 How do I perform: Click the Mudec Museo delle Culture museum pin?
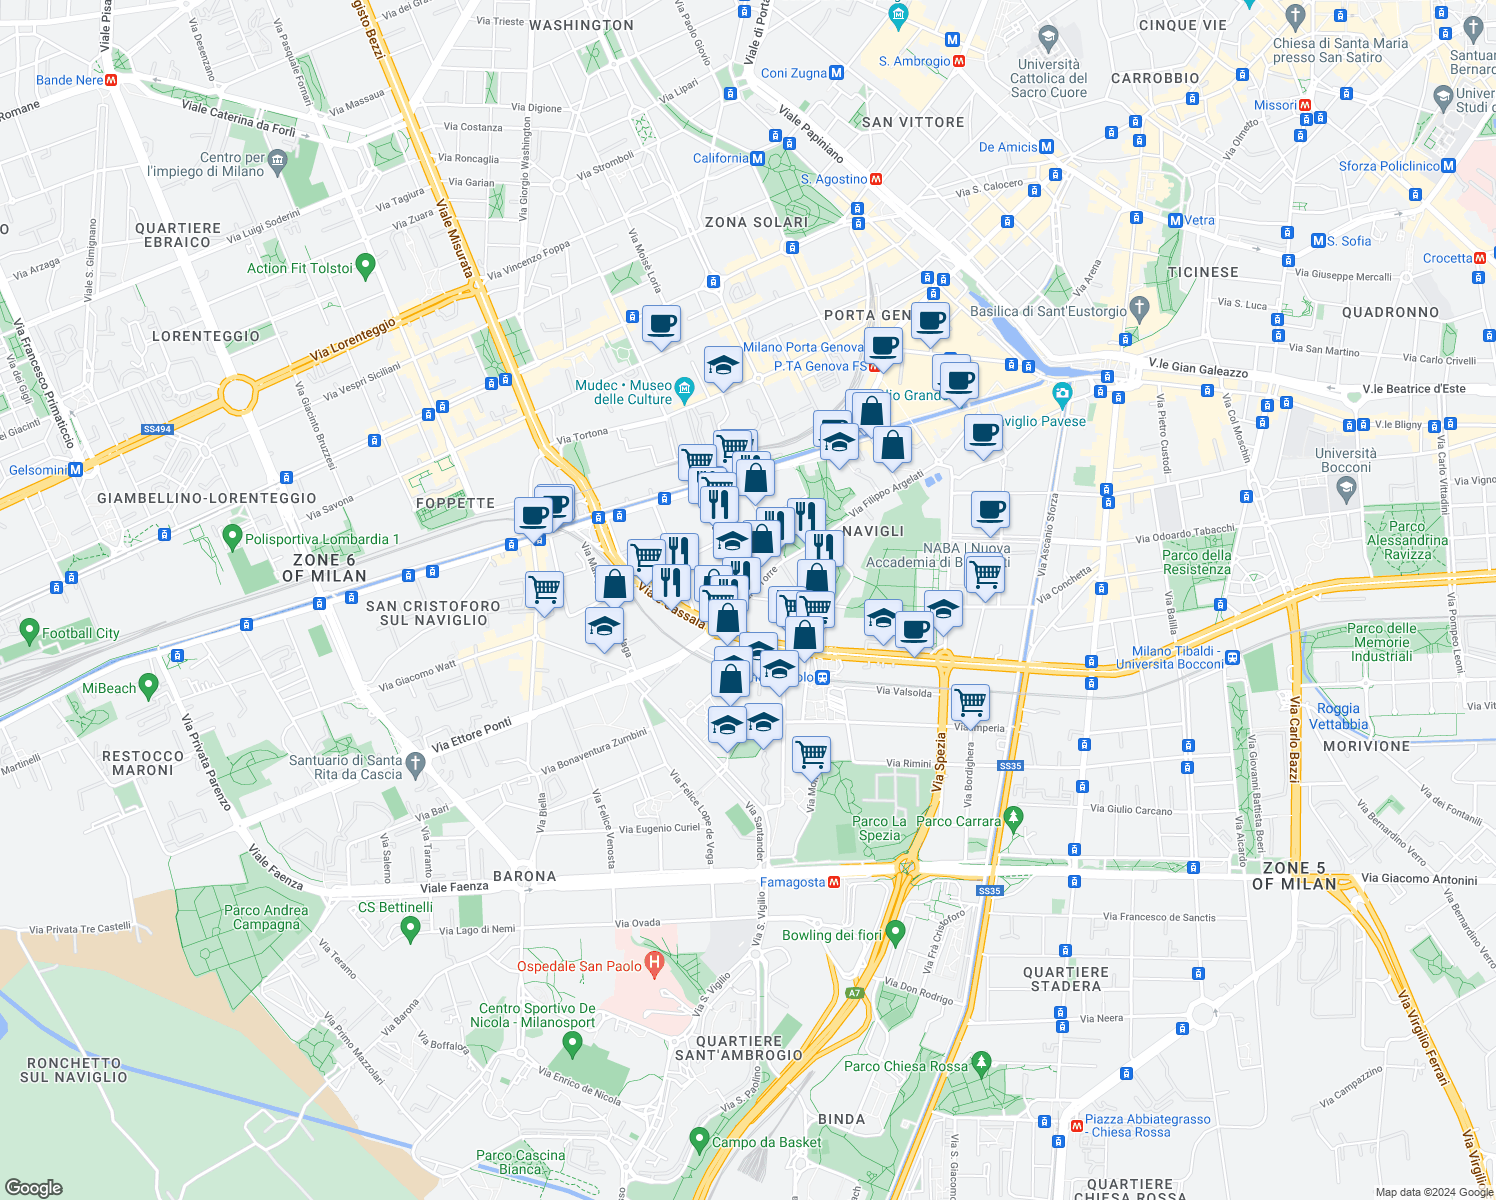[x=685, y=387]
